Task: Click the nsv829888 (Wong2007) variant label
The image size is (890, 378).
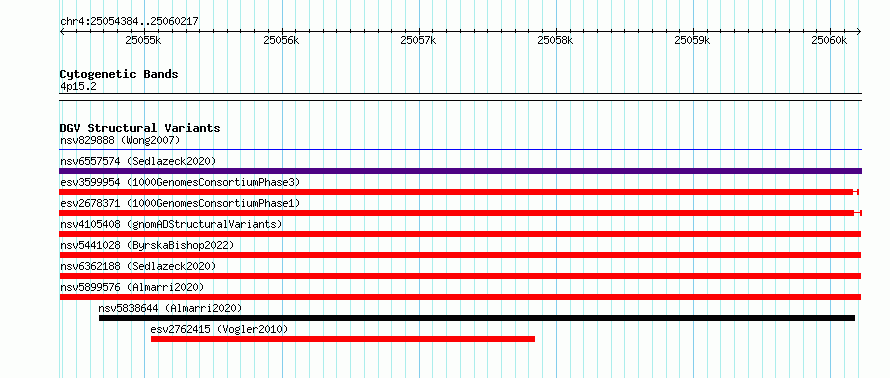Action: point(120,140)
